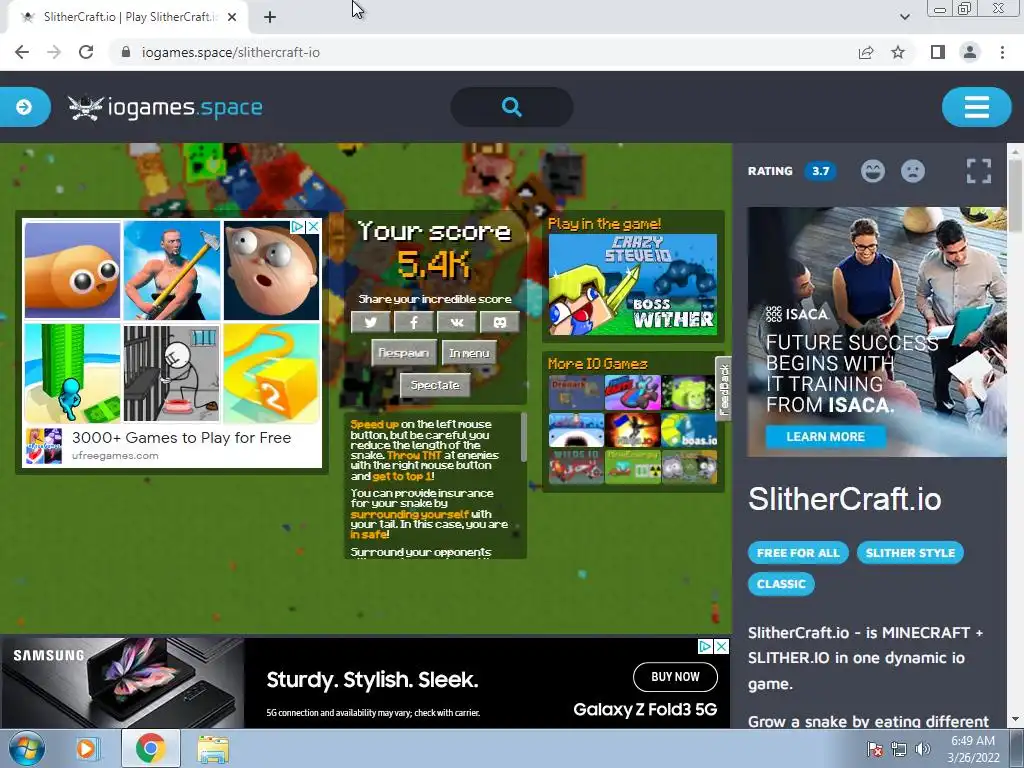
Task: Click LEARN MORE on ISACA ad
Action: [825, 436]
